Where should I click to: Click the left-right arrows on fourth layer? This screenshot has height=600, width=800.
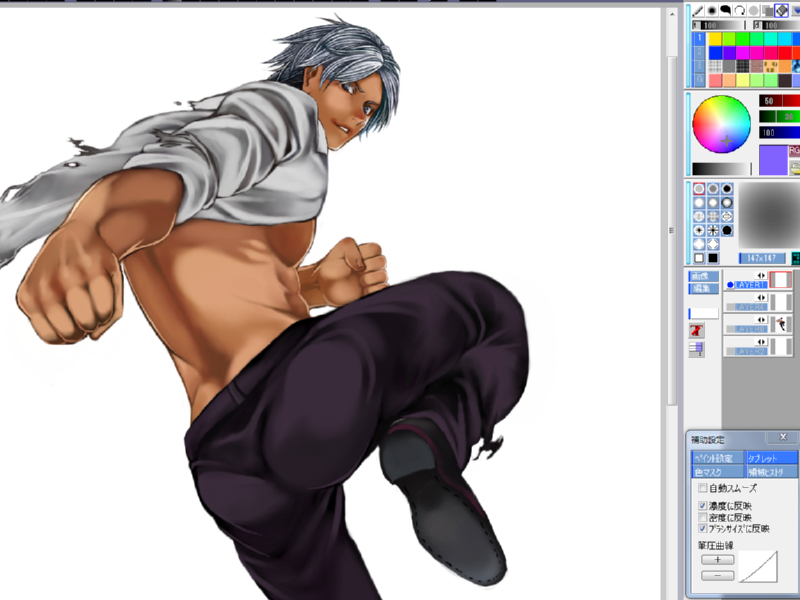point(761,342)
